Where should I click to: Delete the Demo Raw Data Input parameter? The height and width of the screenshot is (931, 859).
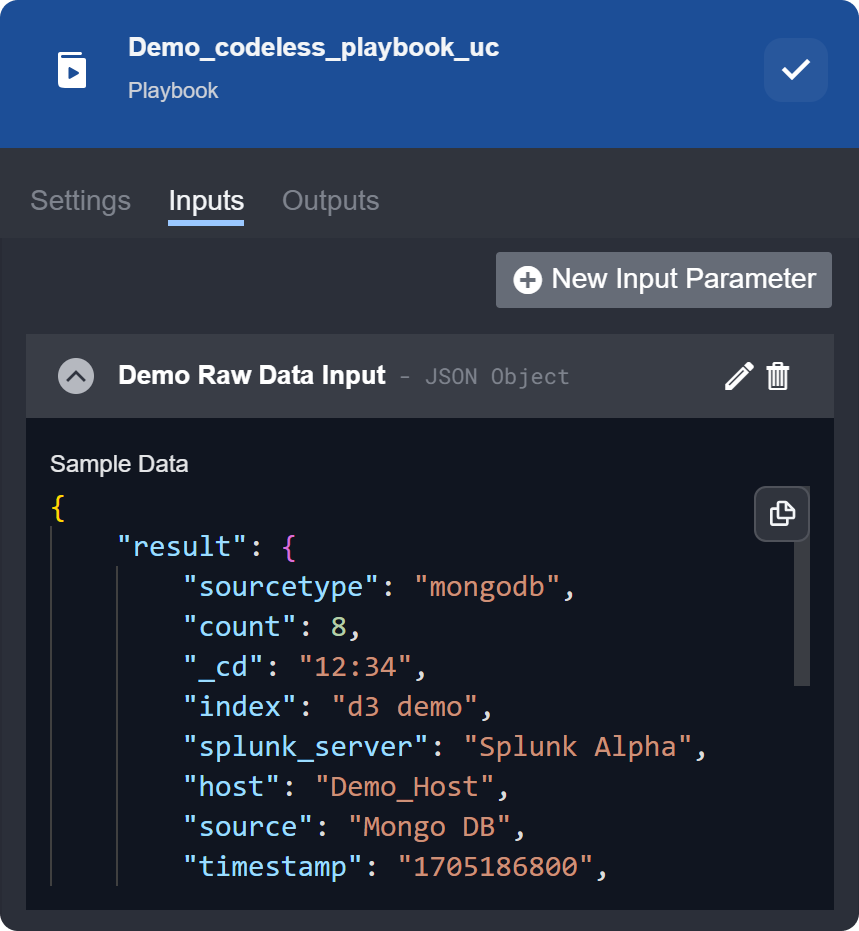click(778, 376)
